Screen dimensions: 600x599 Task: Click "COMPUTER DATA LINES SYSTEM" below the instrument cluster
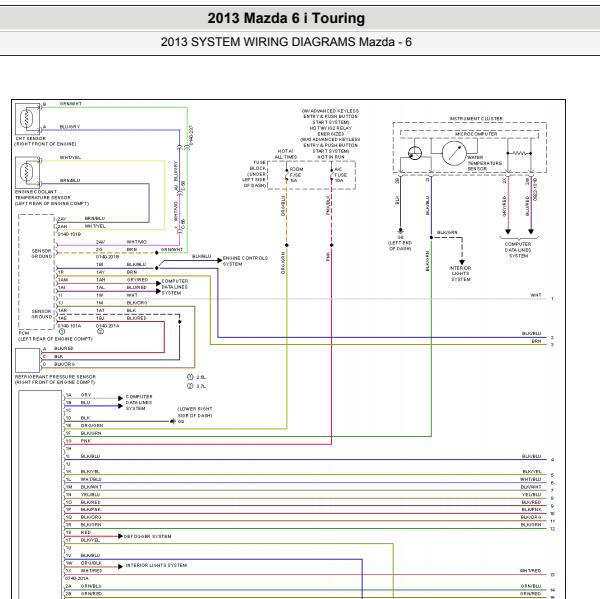[x=518, y=250]
